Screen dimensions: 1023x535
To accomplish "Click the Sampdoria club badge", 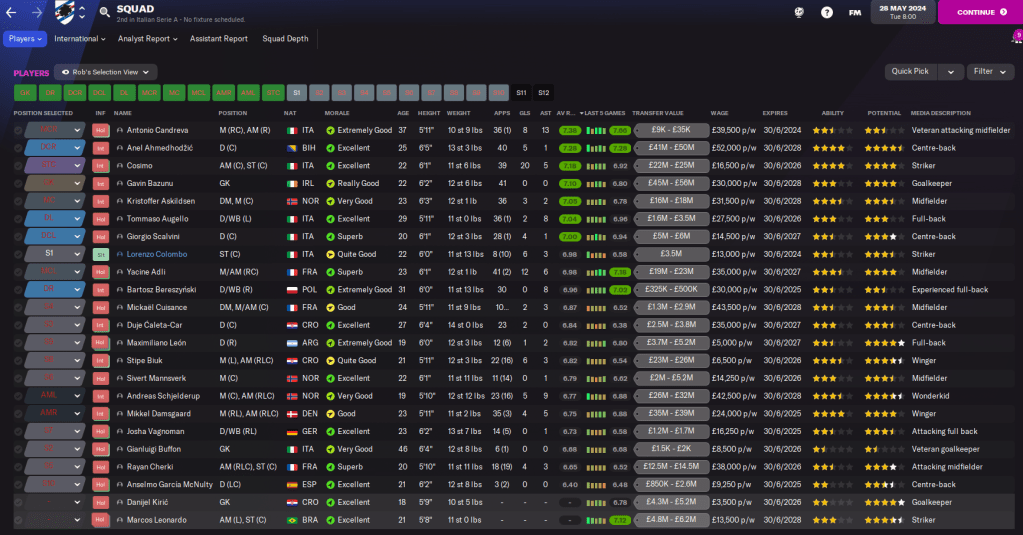I will [x=63, y=13].
